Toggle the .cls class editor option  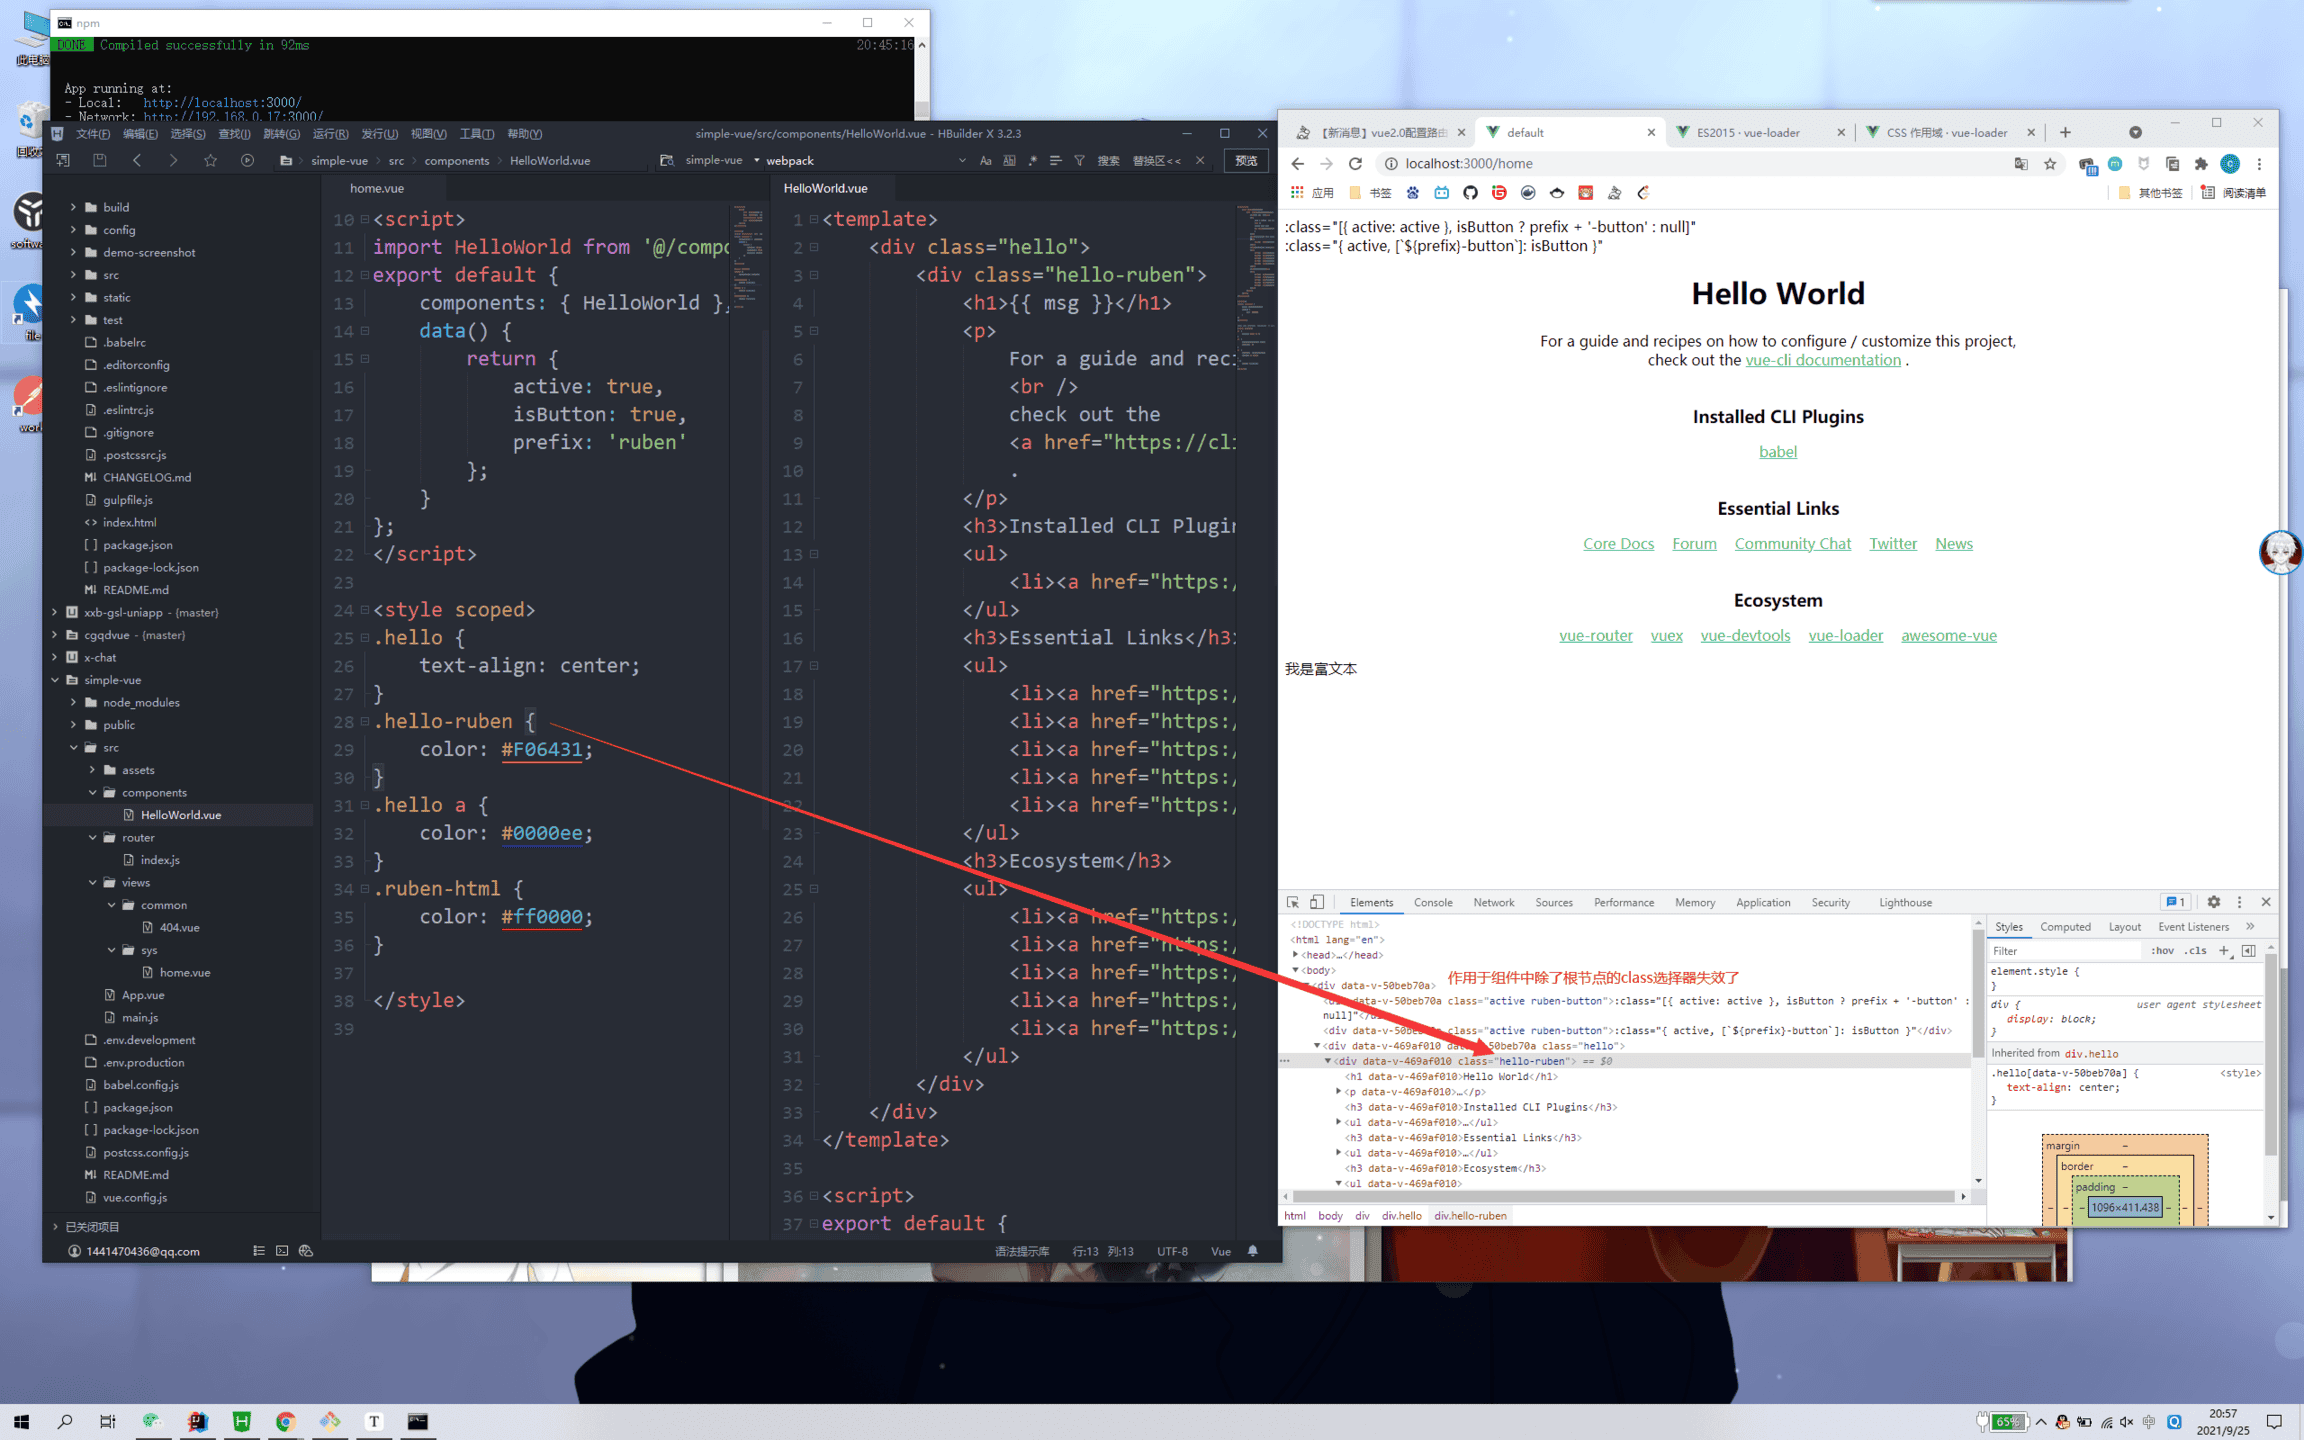pyautogui.click(x=2195, y=951)
